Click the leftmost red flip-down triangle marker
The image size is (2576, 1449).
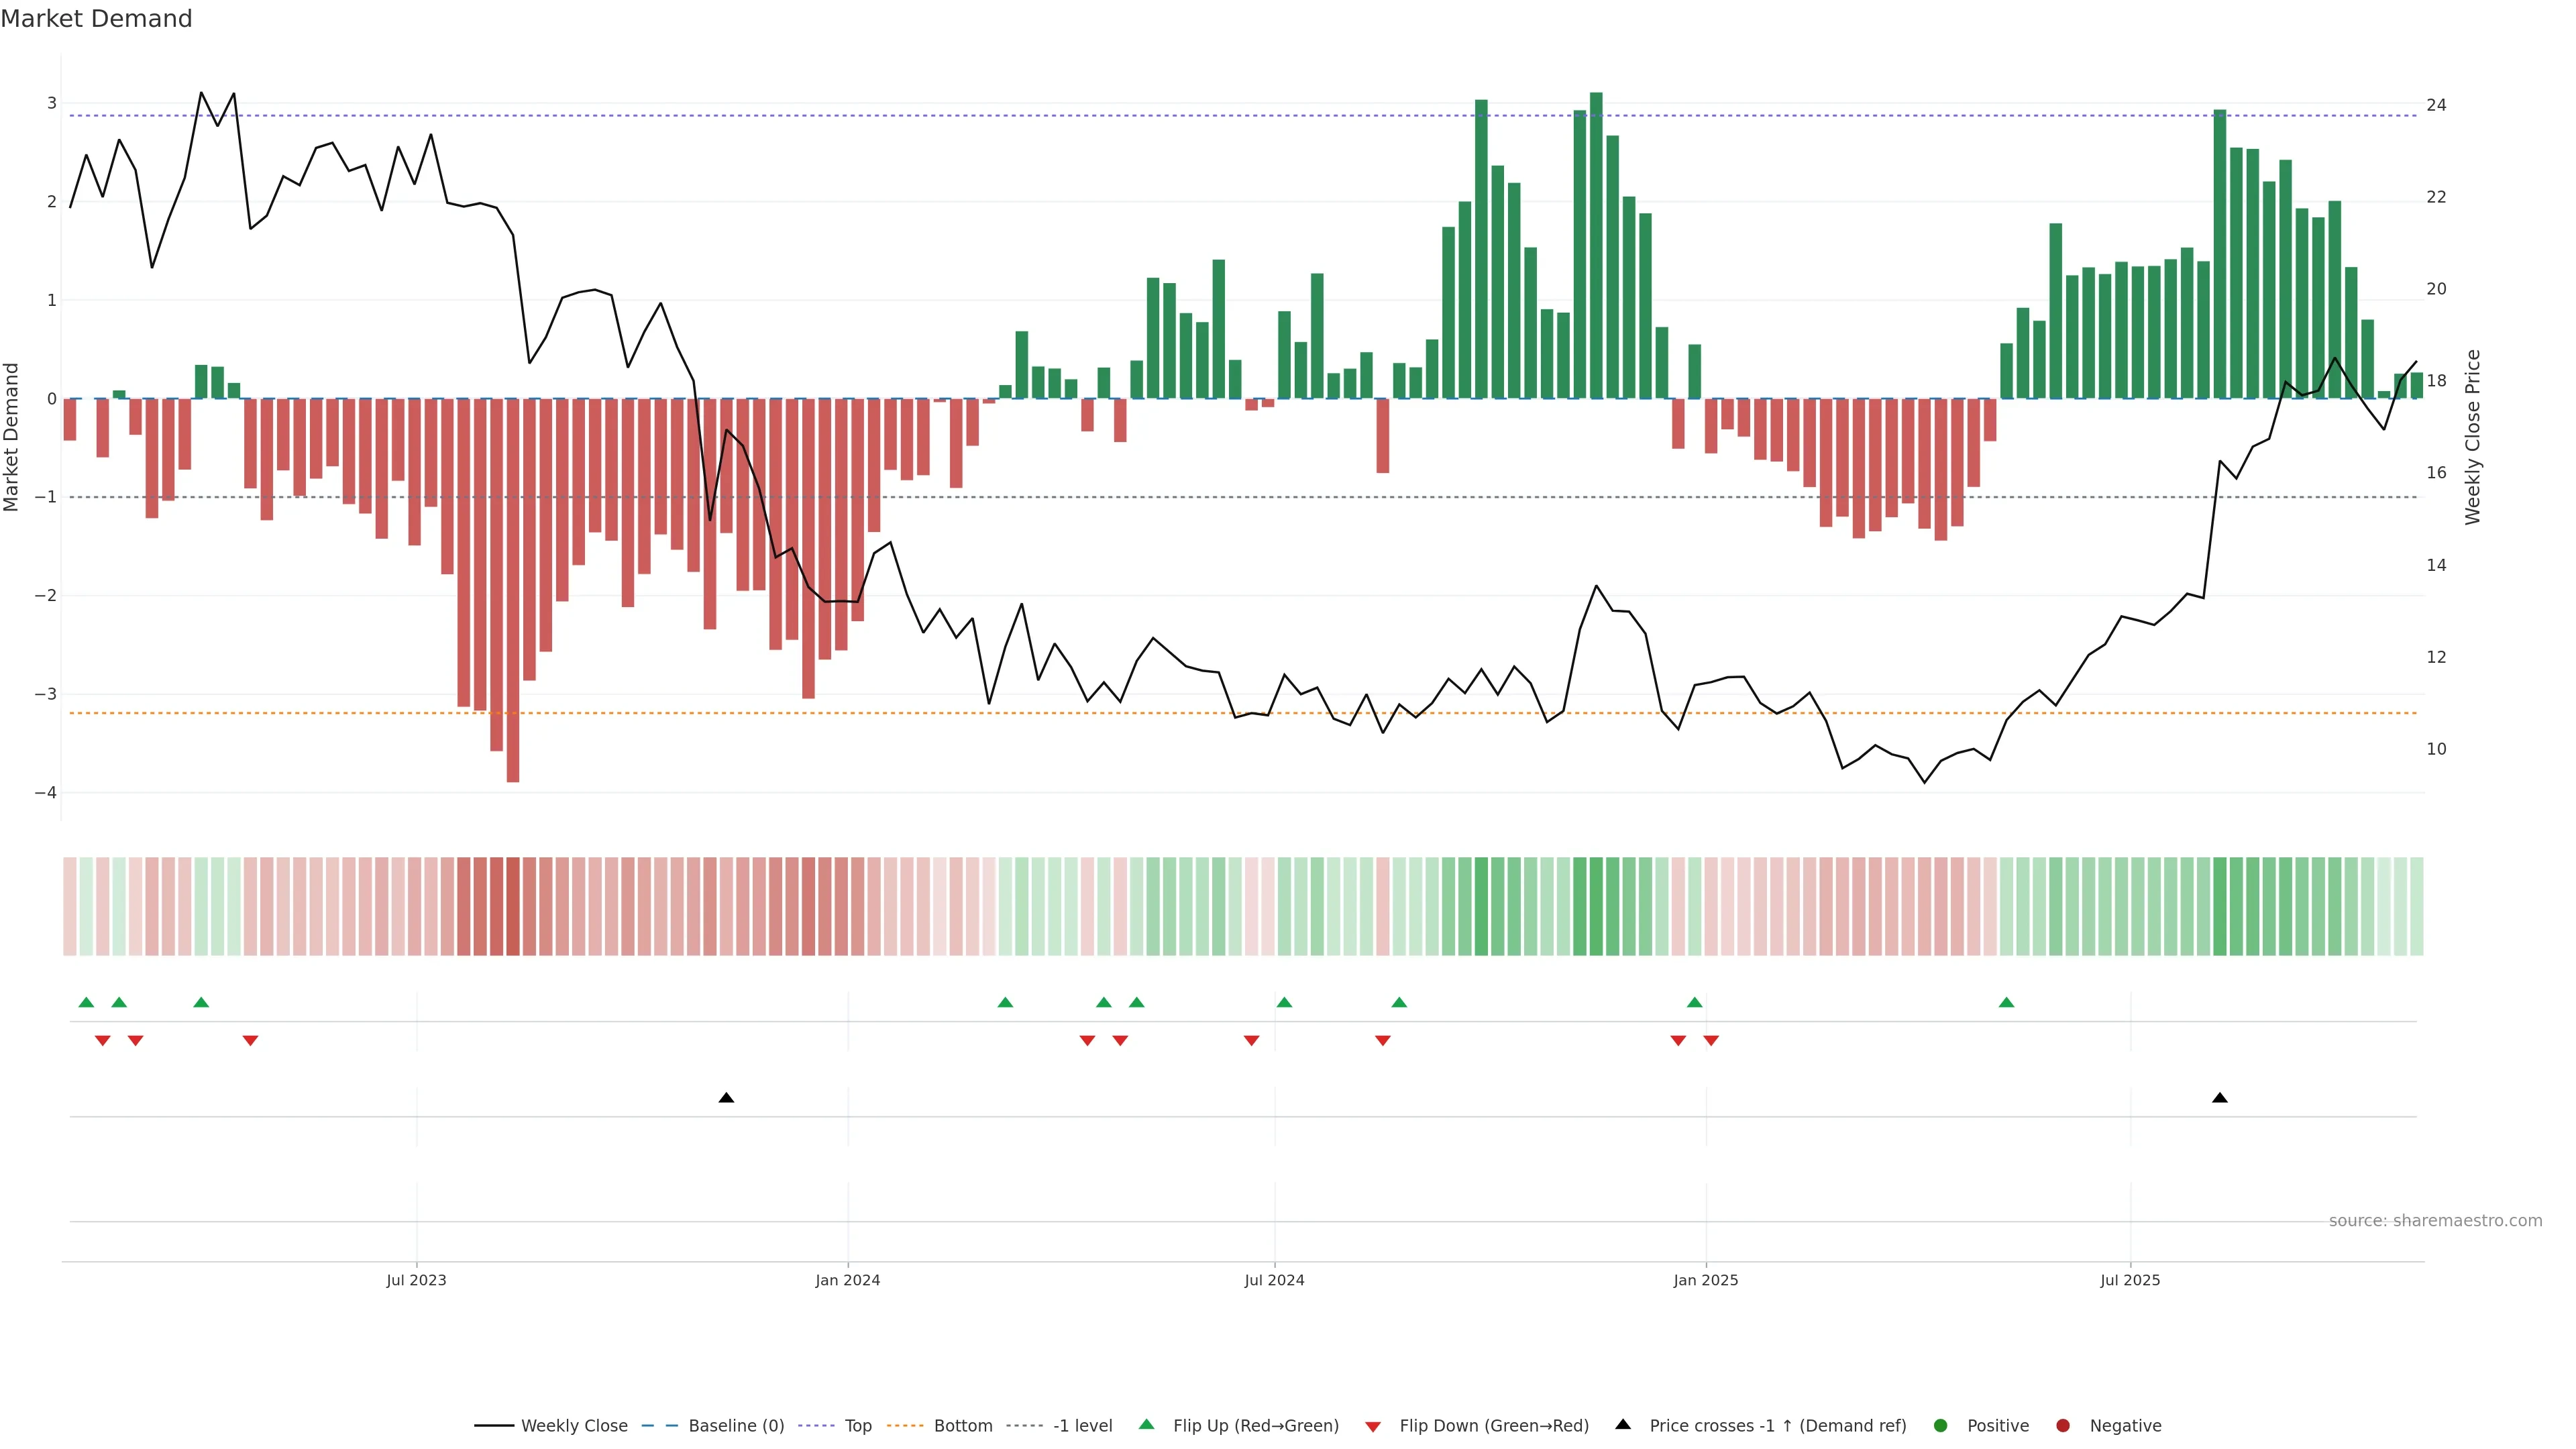tap(103, 1041)
